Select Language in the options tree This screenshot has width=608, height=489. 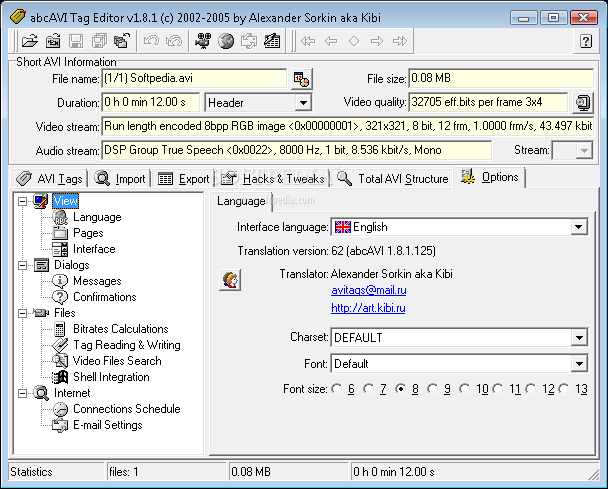[x=97, y=217]
